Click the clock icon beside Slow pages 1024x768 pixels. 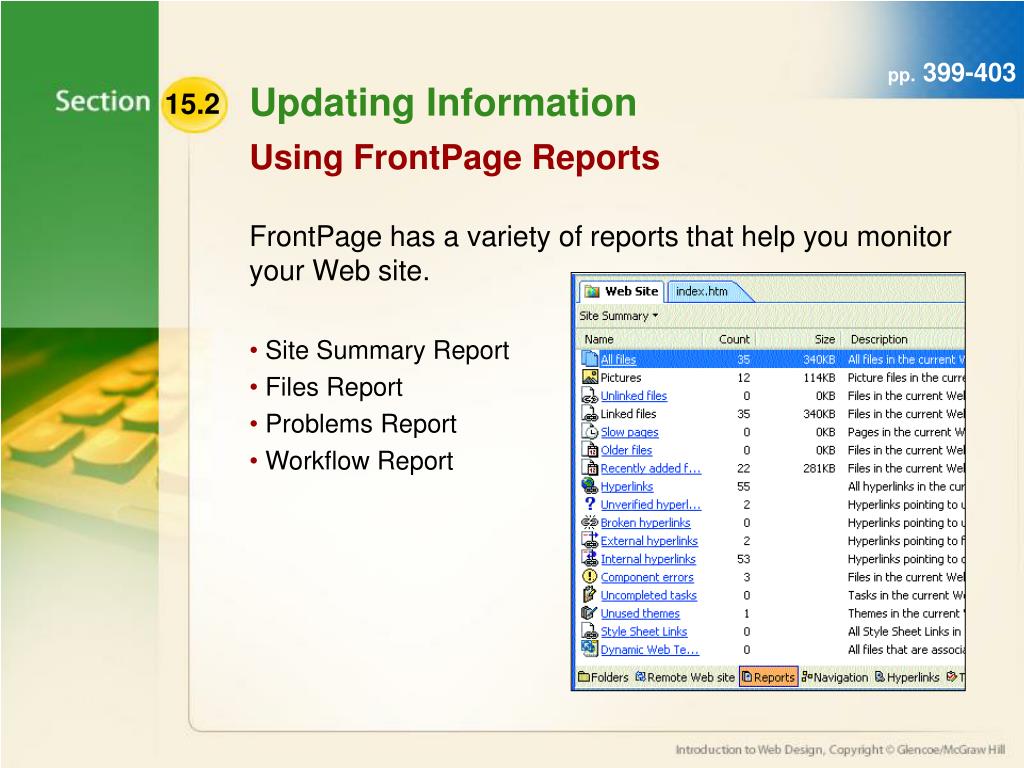[590, 432]
